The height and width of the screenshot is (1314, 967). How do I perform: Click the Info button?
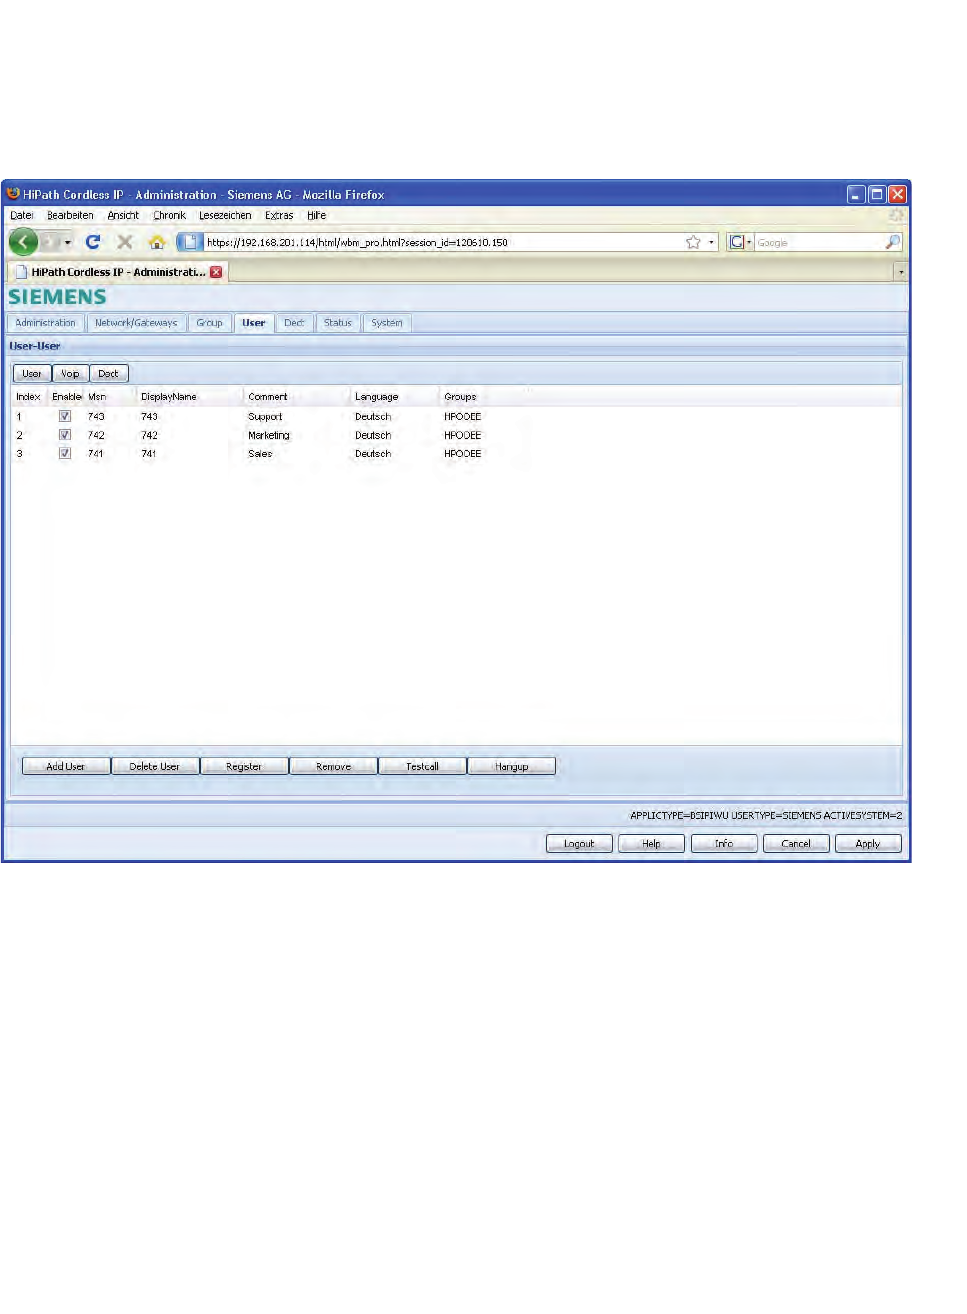[724, 844]
